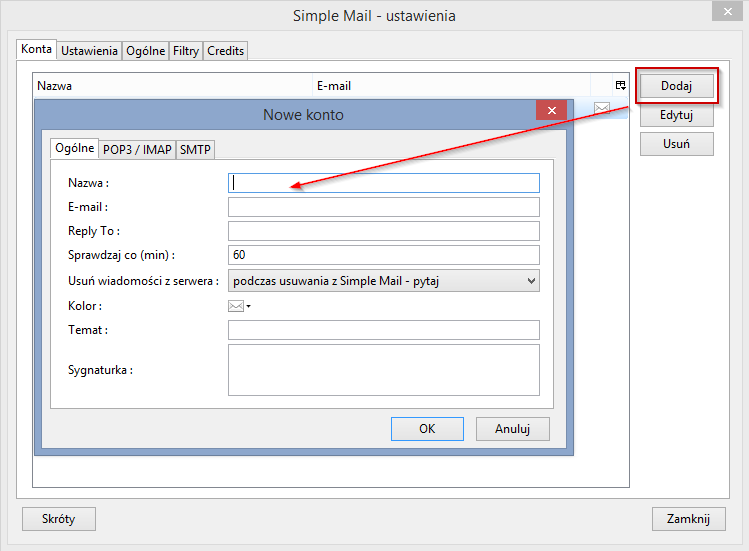749x551 pixels.
Task: Expand the Kolor envelope dropdown arrow
Action: coord(248,306)
